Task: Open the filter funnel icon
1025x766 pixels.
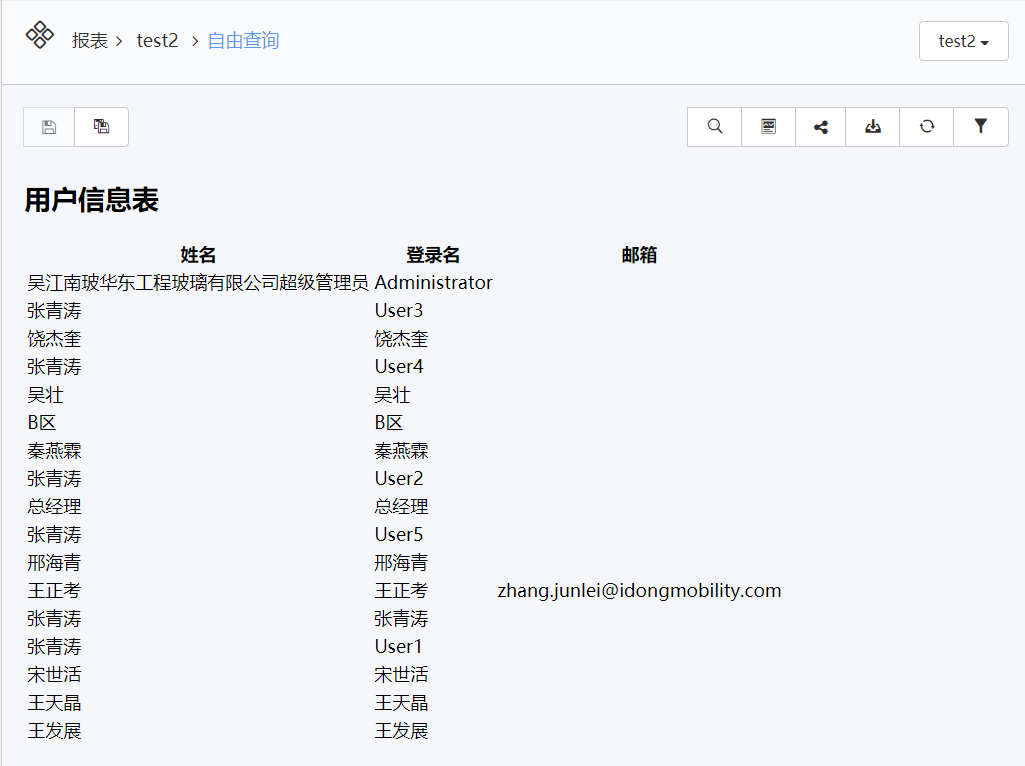Action: (980, 127)
